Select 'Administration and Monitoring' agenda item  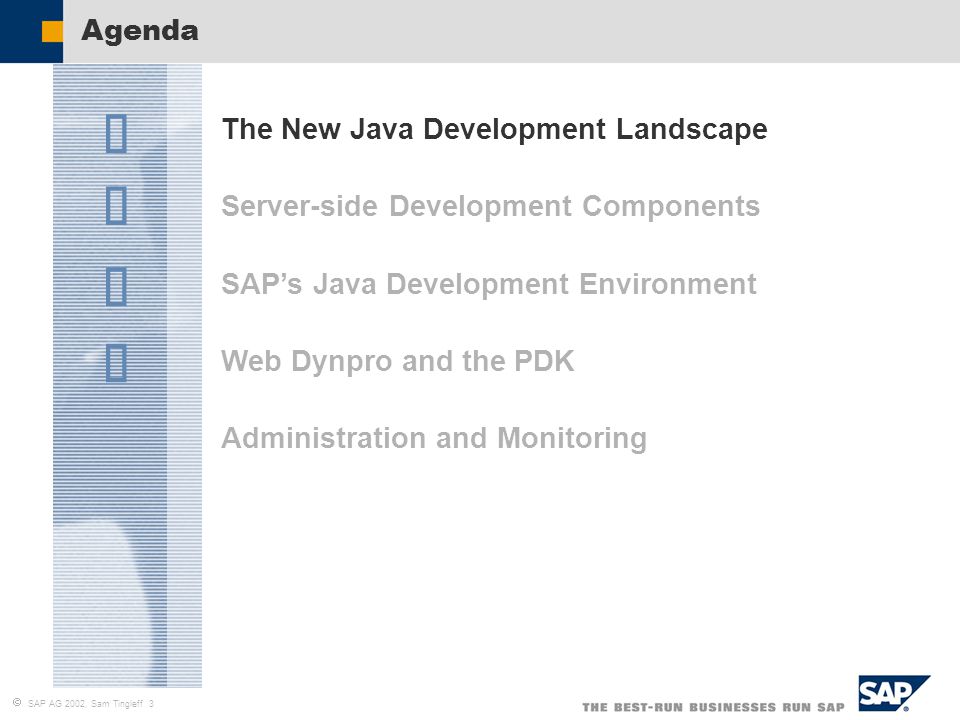point(433,438)
